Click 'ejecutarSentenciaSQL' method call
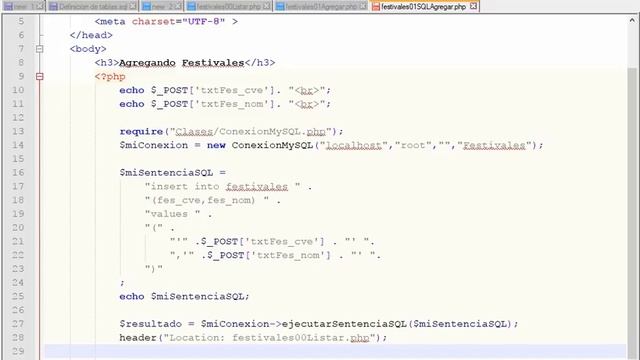This screenshot has height=360, width=640. click(x=344, y=324)
